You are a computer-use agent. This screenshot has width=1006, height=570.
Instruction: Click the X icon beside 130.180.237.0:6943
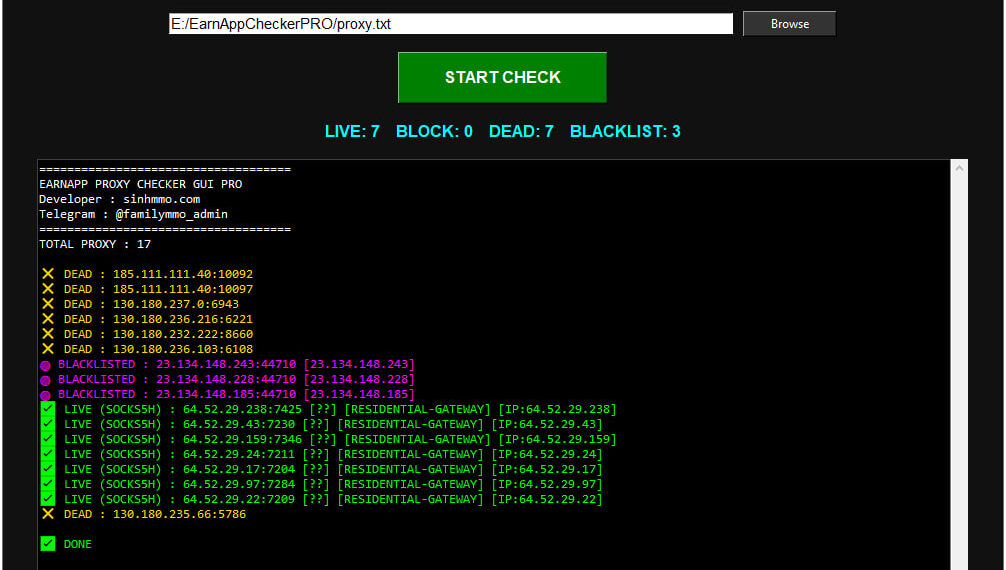(x=47, y=304)
